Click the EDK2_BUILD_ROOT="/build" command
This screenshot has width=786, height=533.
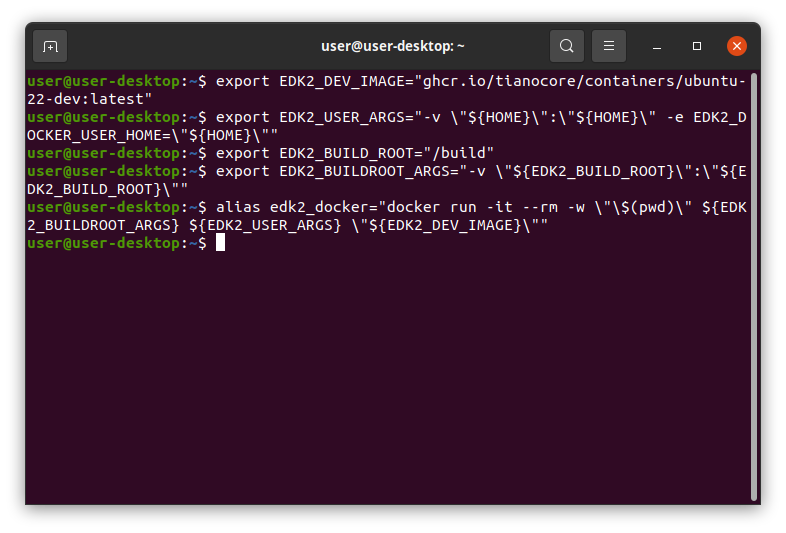pyautogui.click(x=354, y=153)
